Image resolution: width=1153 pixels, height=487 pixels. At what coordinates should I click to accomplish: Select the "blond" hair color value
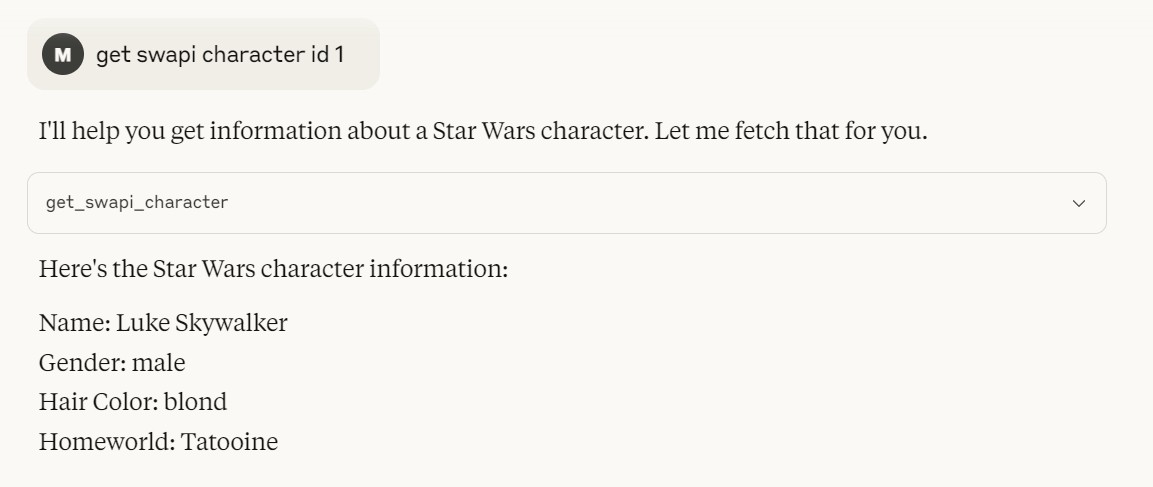coord(196,402)
